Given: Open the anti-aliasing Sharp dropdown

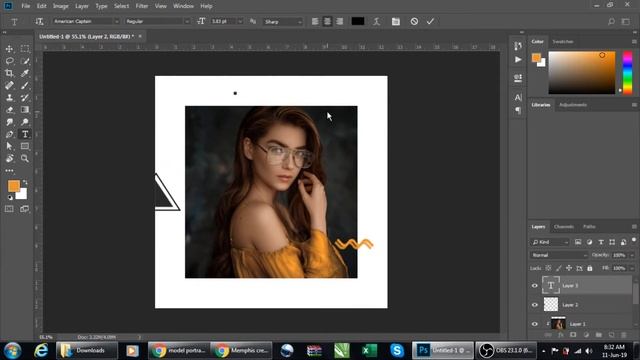Looking at the screenshot, I should pyautogui.click(x=283, y=22).
